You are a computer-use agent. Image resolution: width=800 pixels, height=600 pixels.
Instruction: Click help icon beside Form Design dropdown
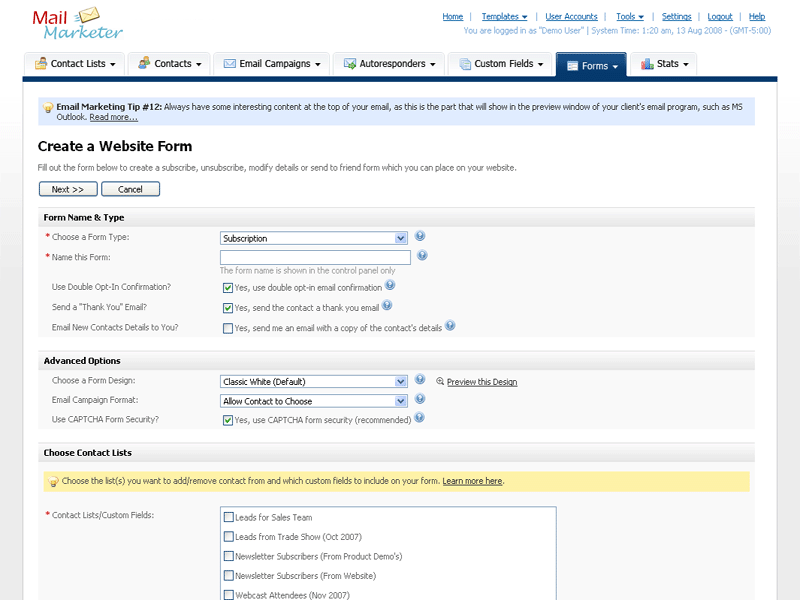(x=420, y=380)
